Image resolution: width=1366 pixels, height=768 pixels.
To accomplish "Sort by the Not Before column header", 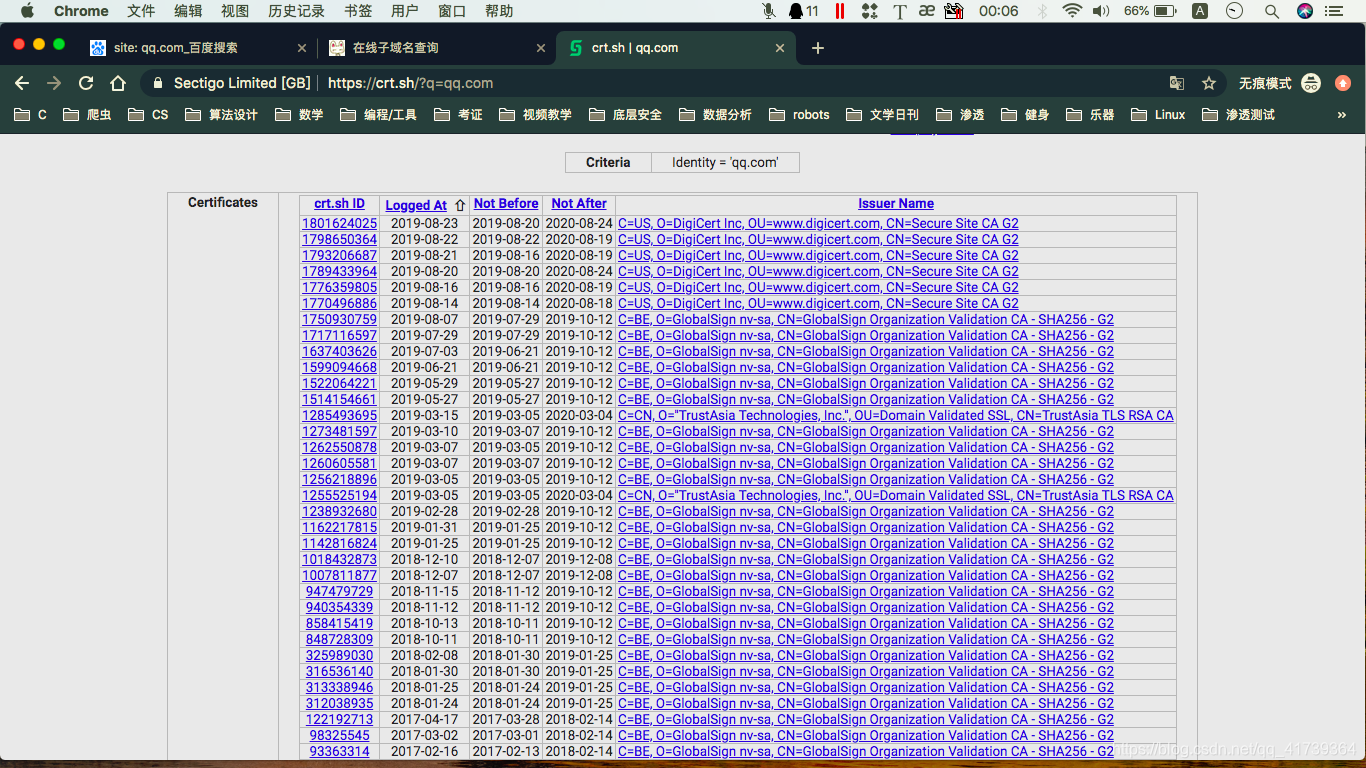I will pos(506,203).
